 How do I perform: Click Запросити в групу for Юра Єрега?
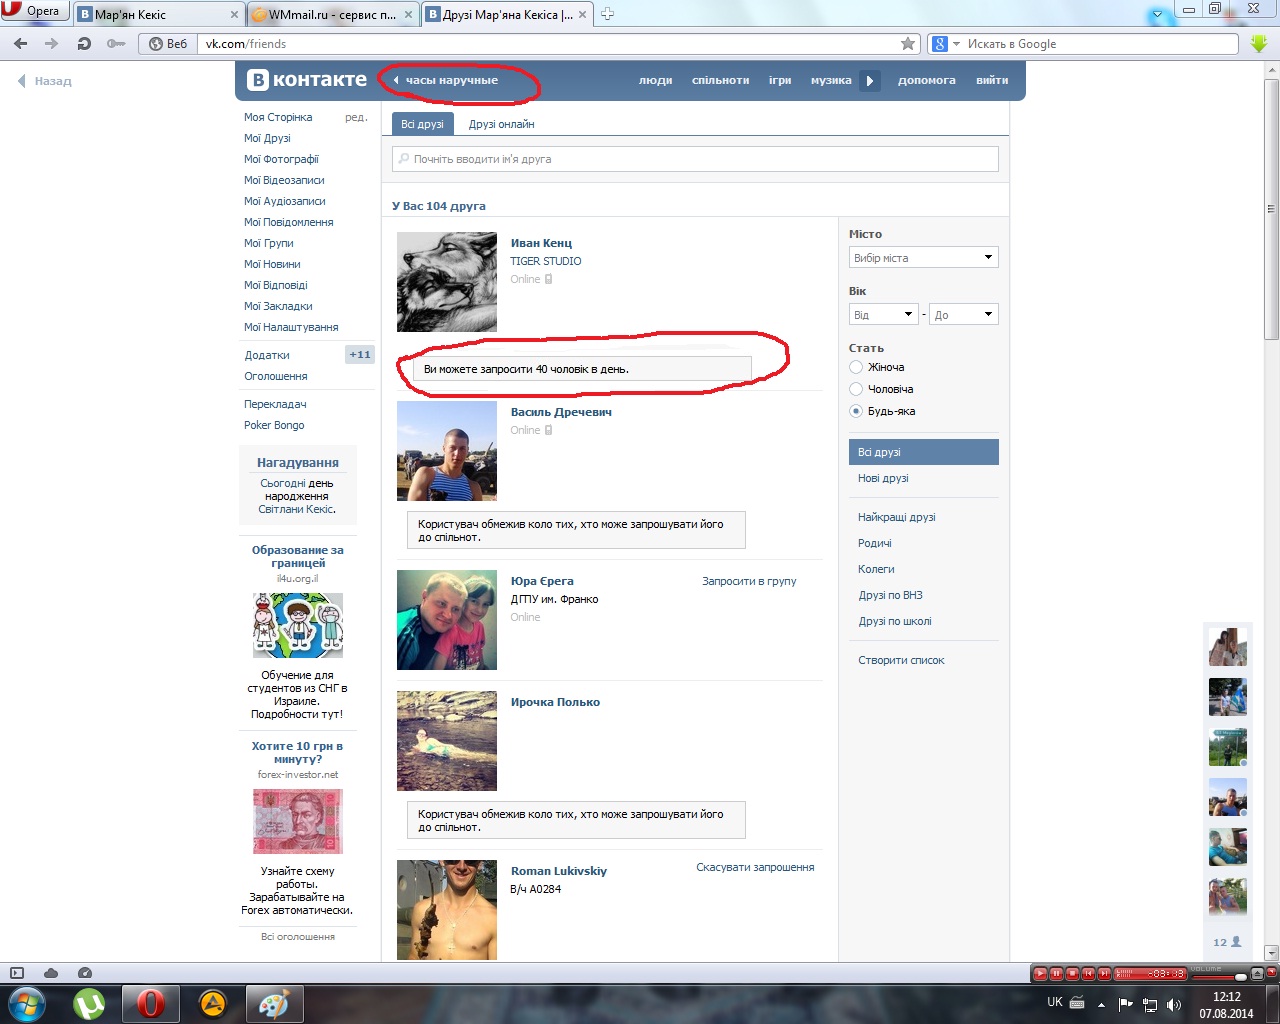[x=749, y=581]
